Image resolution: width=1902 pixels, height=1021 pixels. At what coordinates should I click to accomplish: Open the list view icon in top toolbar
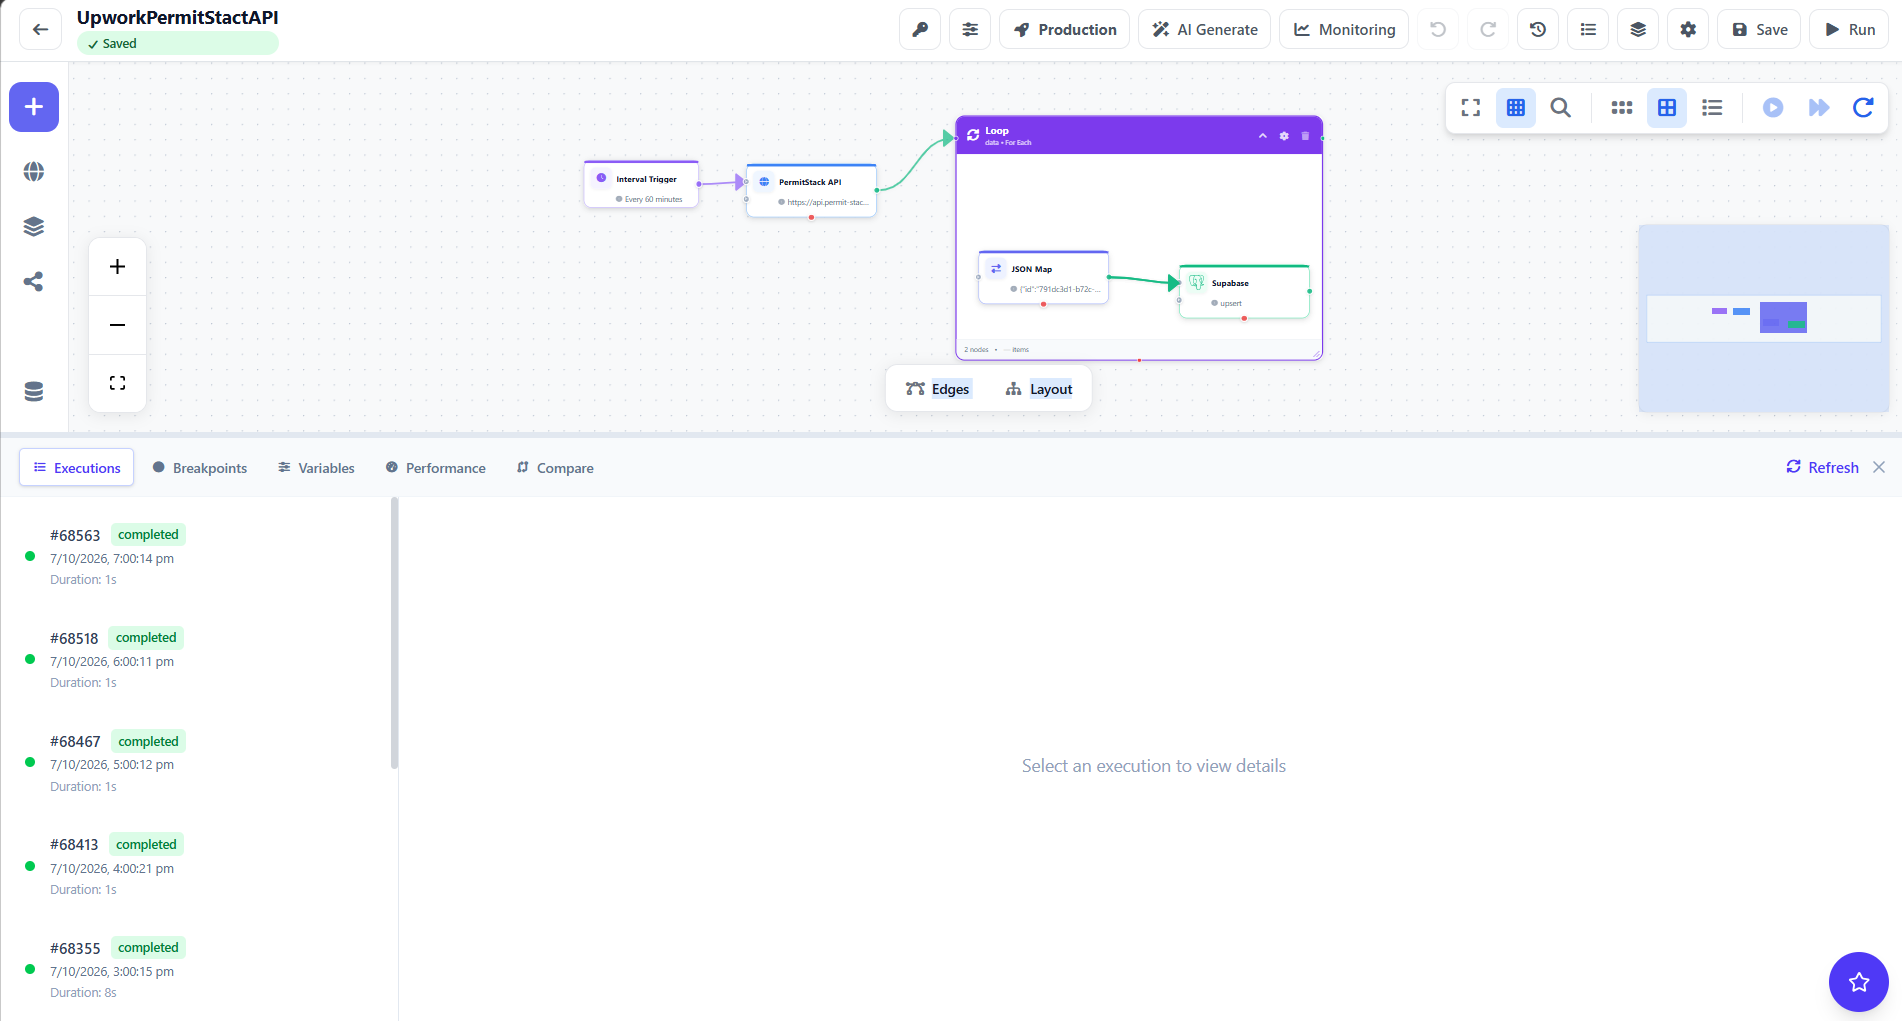coord(1588,30)
